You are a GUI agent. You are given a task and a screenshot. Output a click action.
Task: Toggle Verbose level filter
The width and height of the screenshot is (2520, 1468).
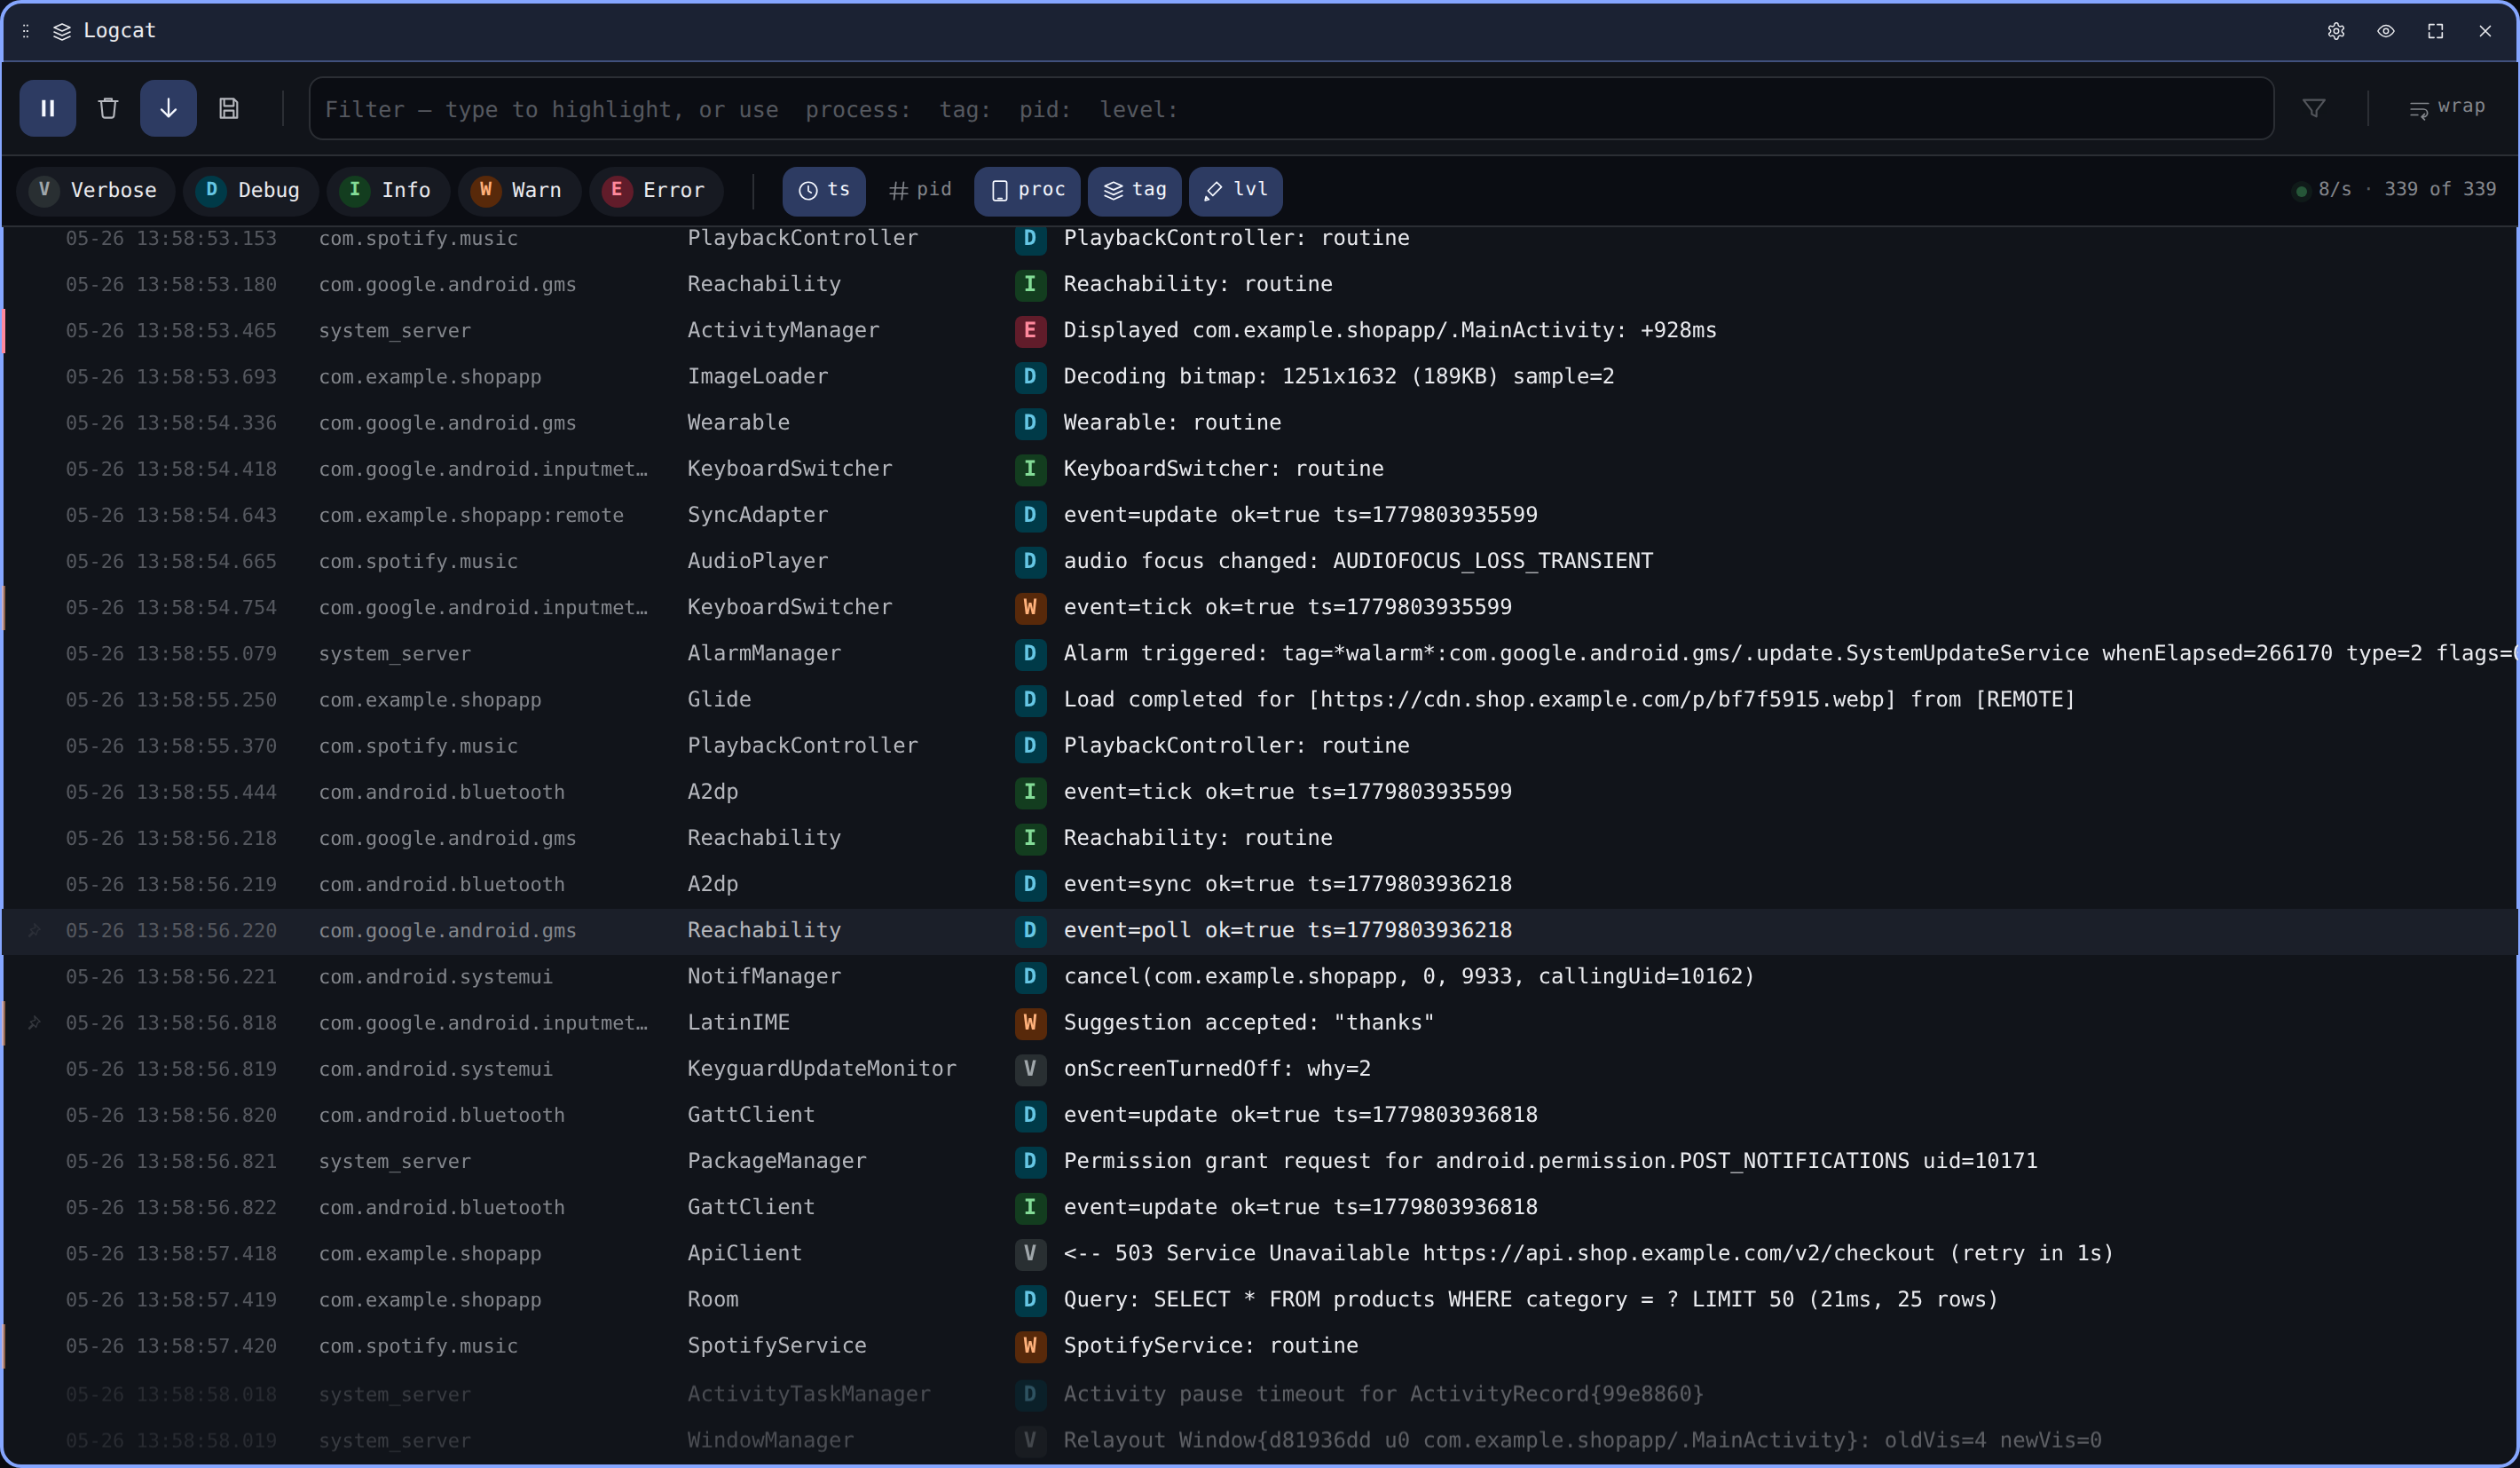pyautogui.click(x=95, y=190)
